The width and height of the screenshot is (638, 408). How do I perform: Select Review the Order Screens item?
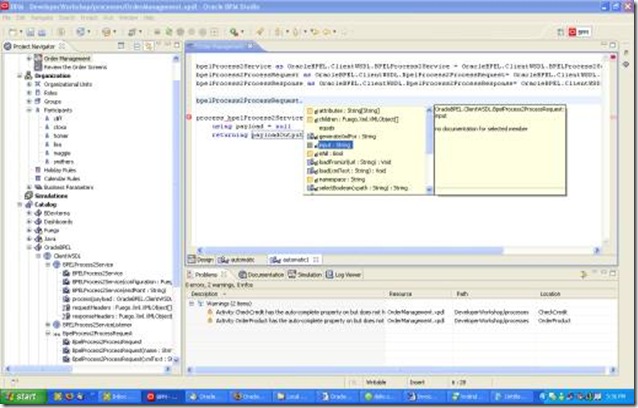75,67
